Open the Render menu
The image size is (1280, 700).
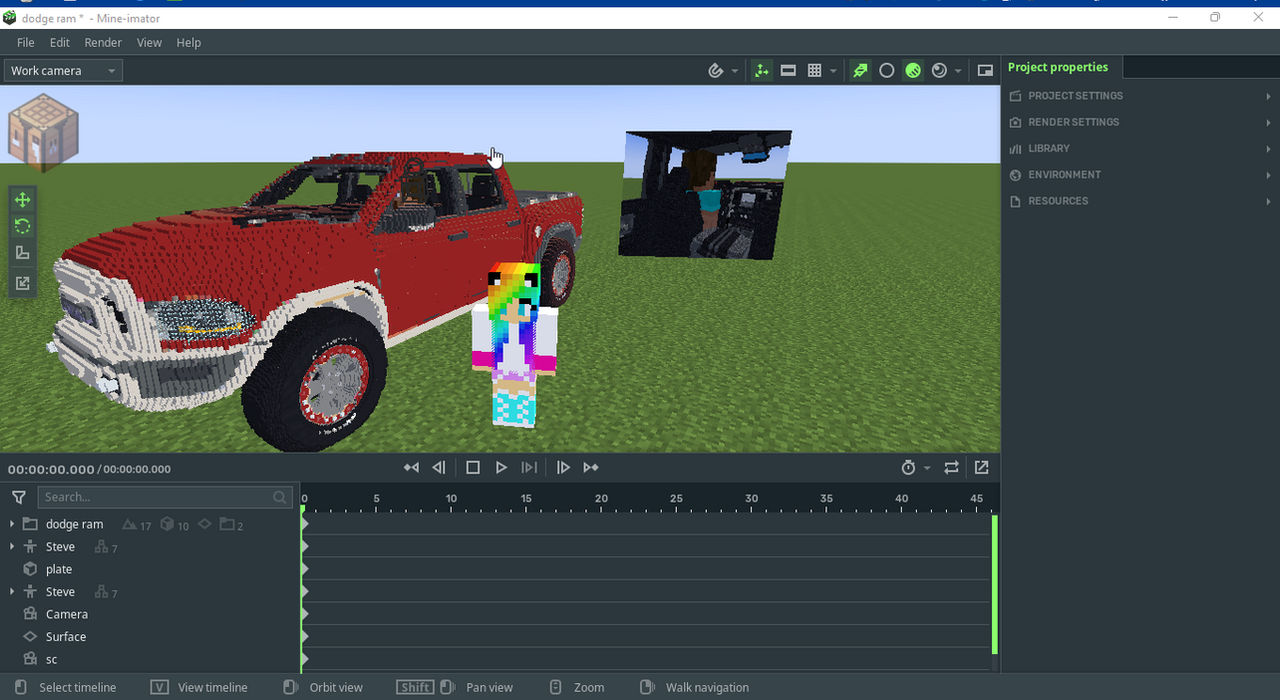(x=103, y=43)
